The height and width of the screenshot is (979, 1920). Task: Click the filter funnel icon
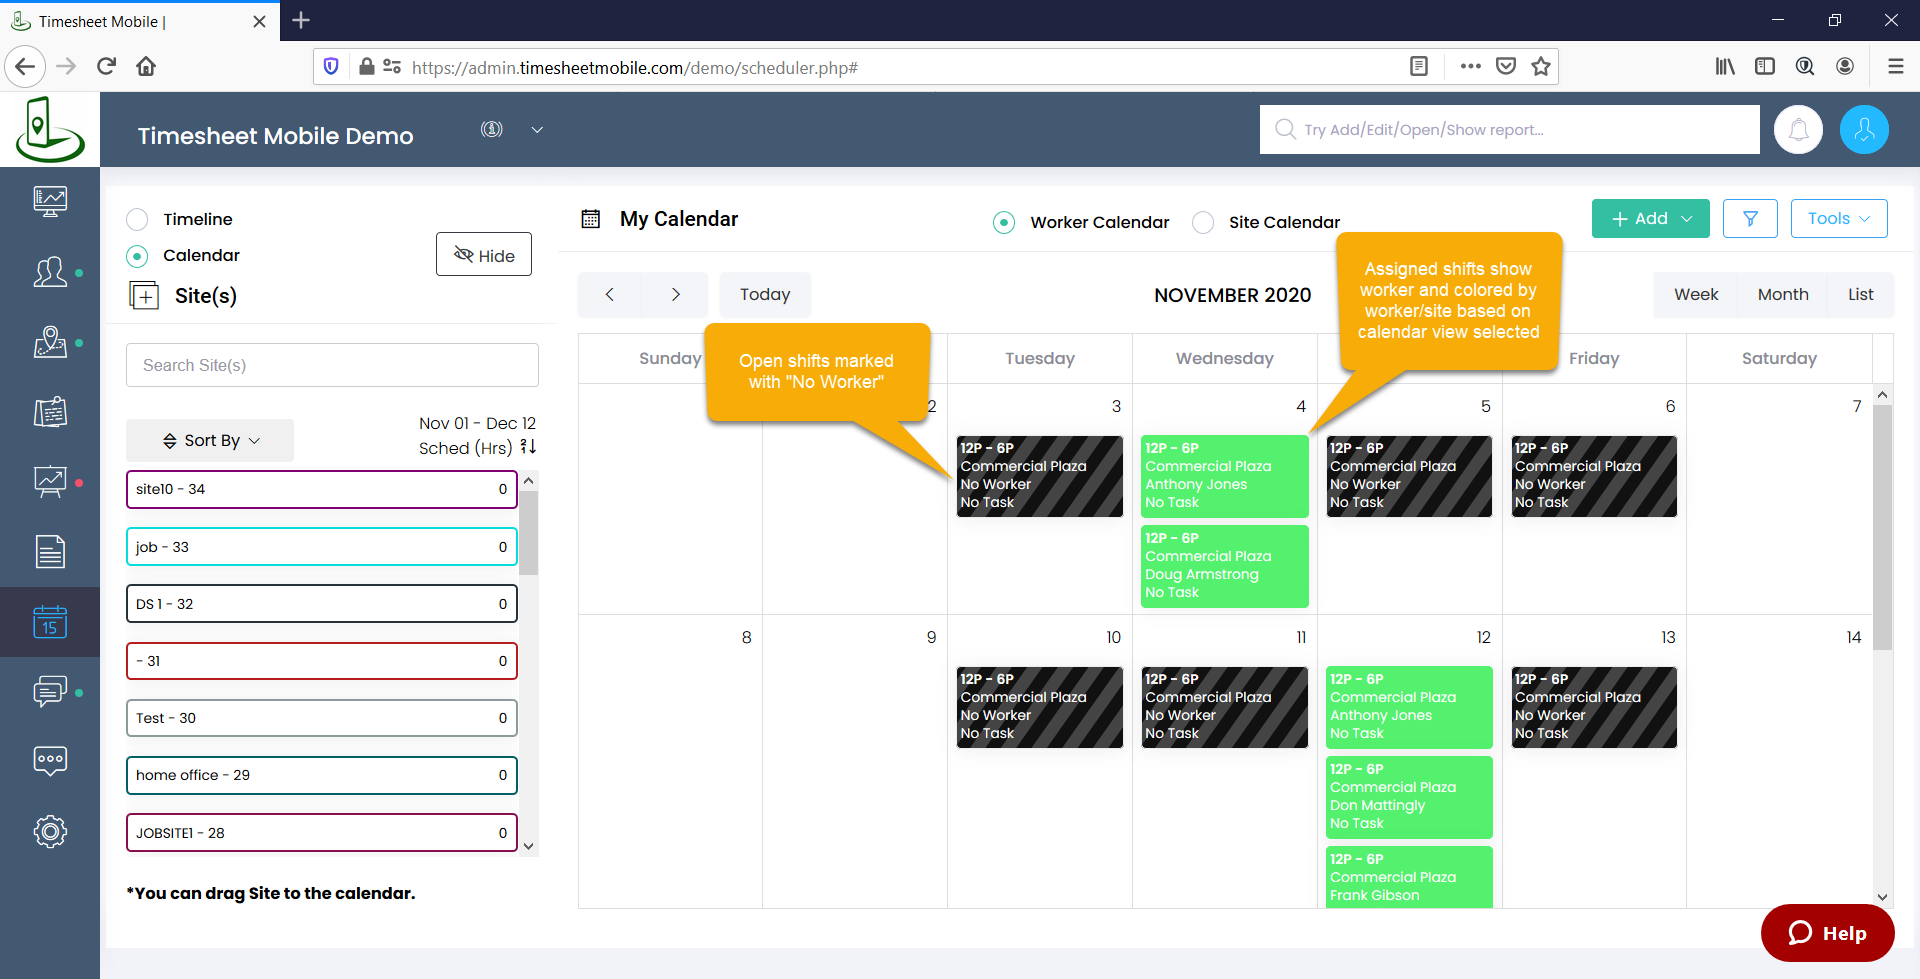[x=1749, y=219]
